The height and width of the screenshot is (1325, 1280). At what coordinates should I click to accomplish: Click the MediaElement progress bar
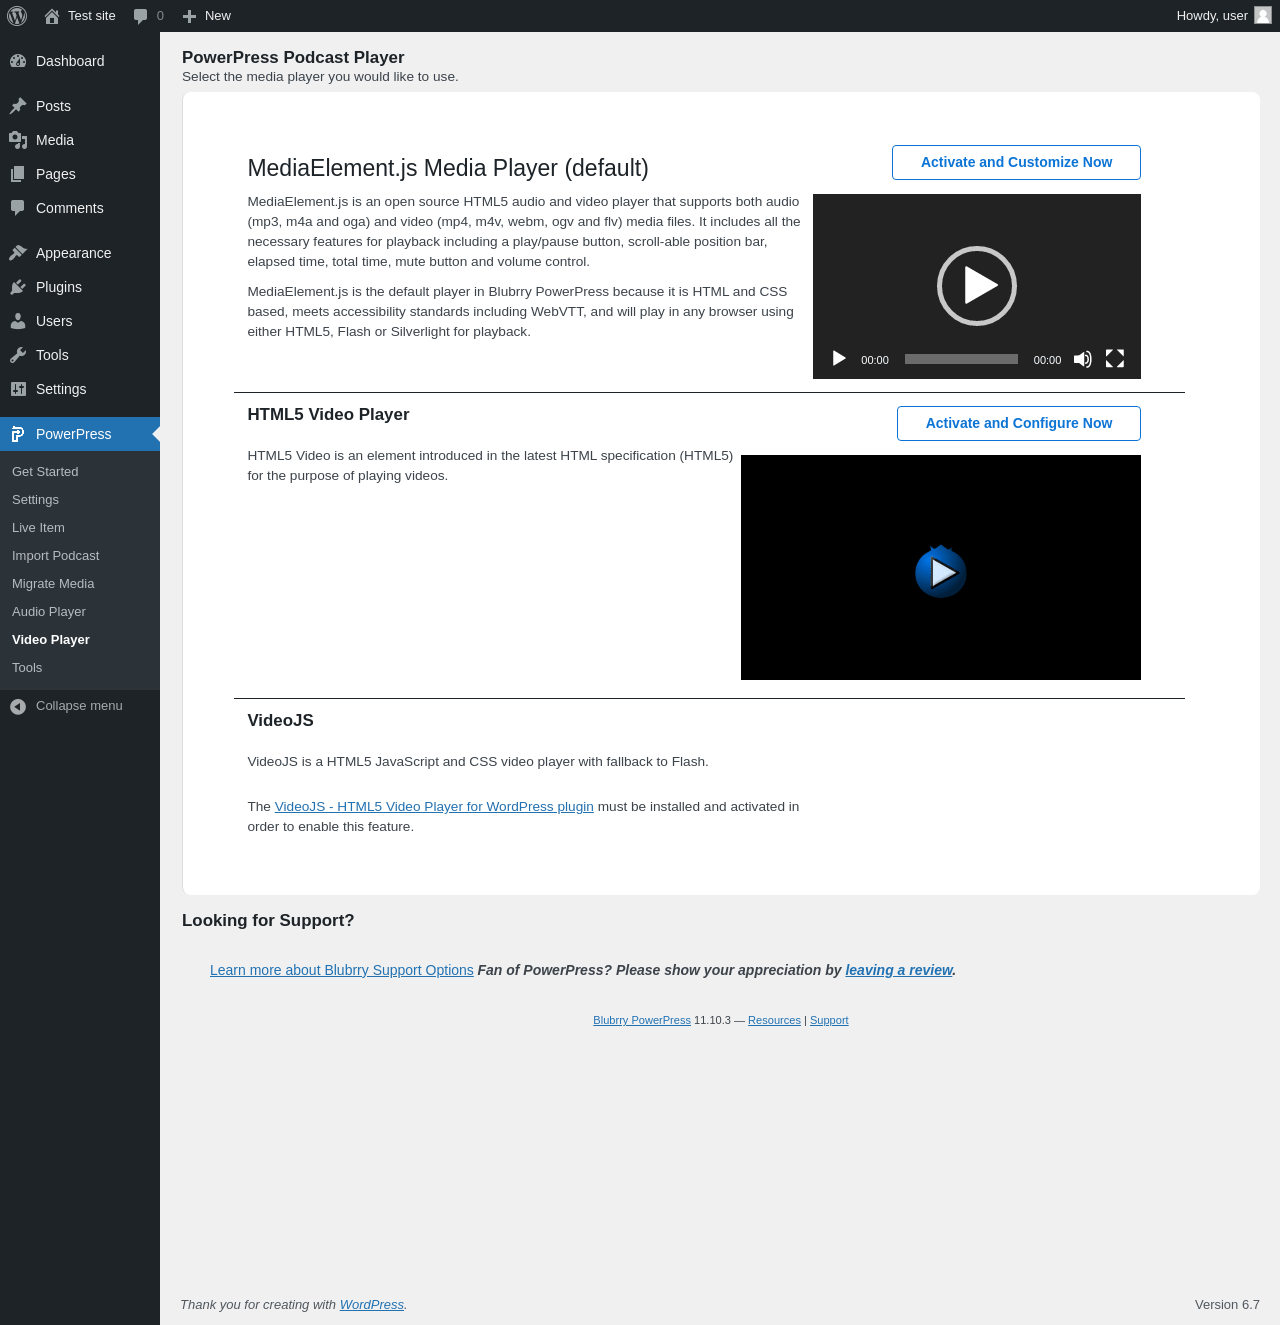961,359
